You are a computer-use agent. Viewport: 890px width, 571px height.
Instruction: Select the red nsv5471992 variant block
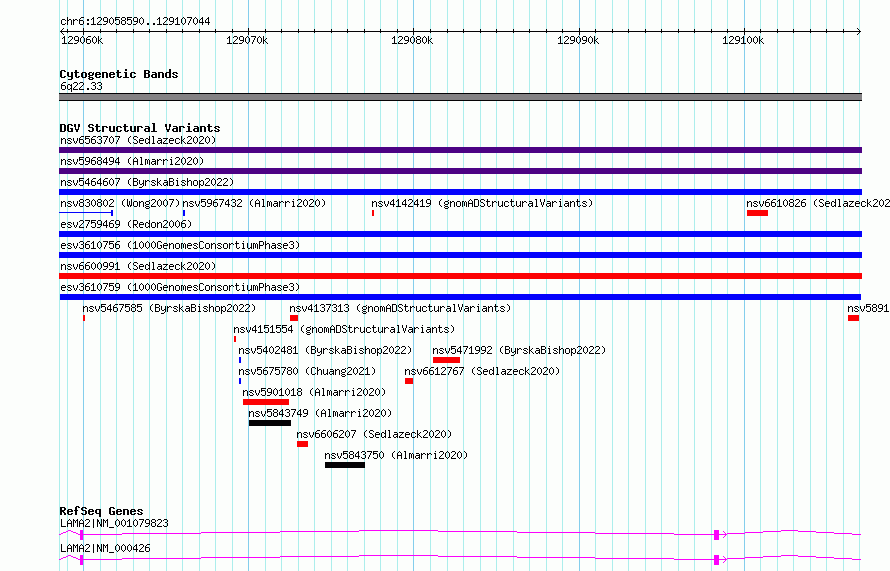pos(446,360)
